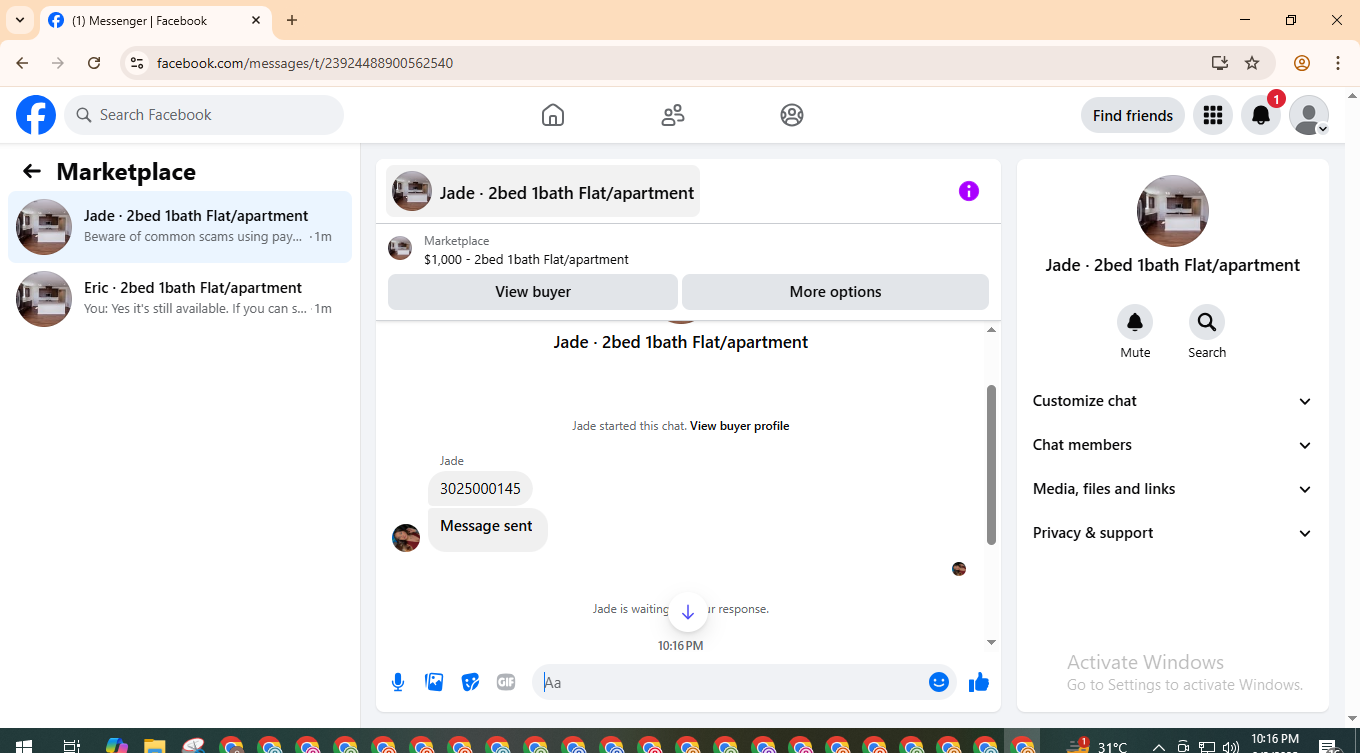Bookmark this page with the star
This screenshot has height=753, width=1360.
tap(1252, 63)
